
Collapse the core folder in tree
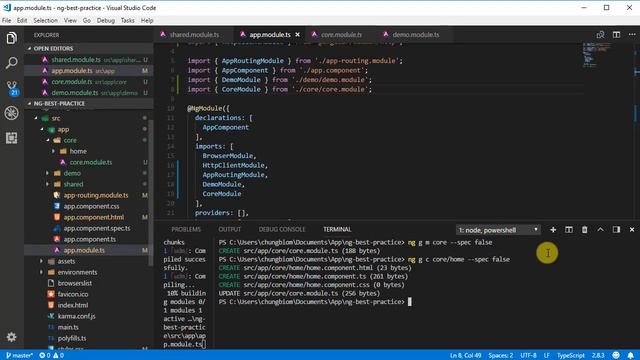pyautogui.click(x=48, y=140)
